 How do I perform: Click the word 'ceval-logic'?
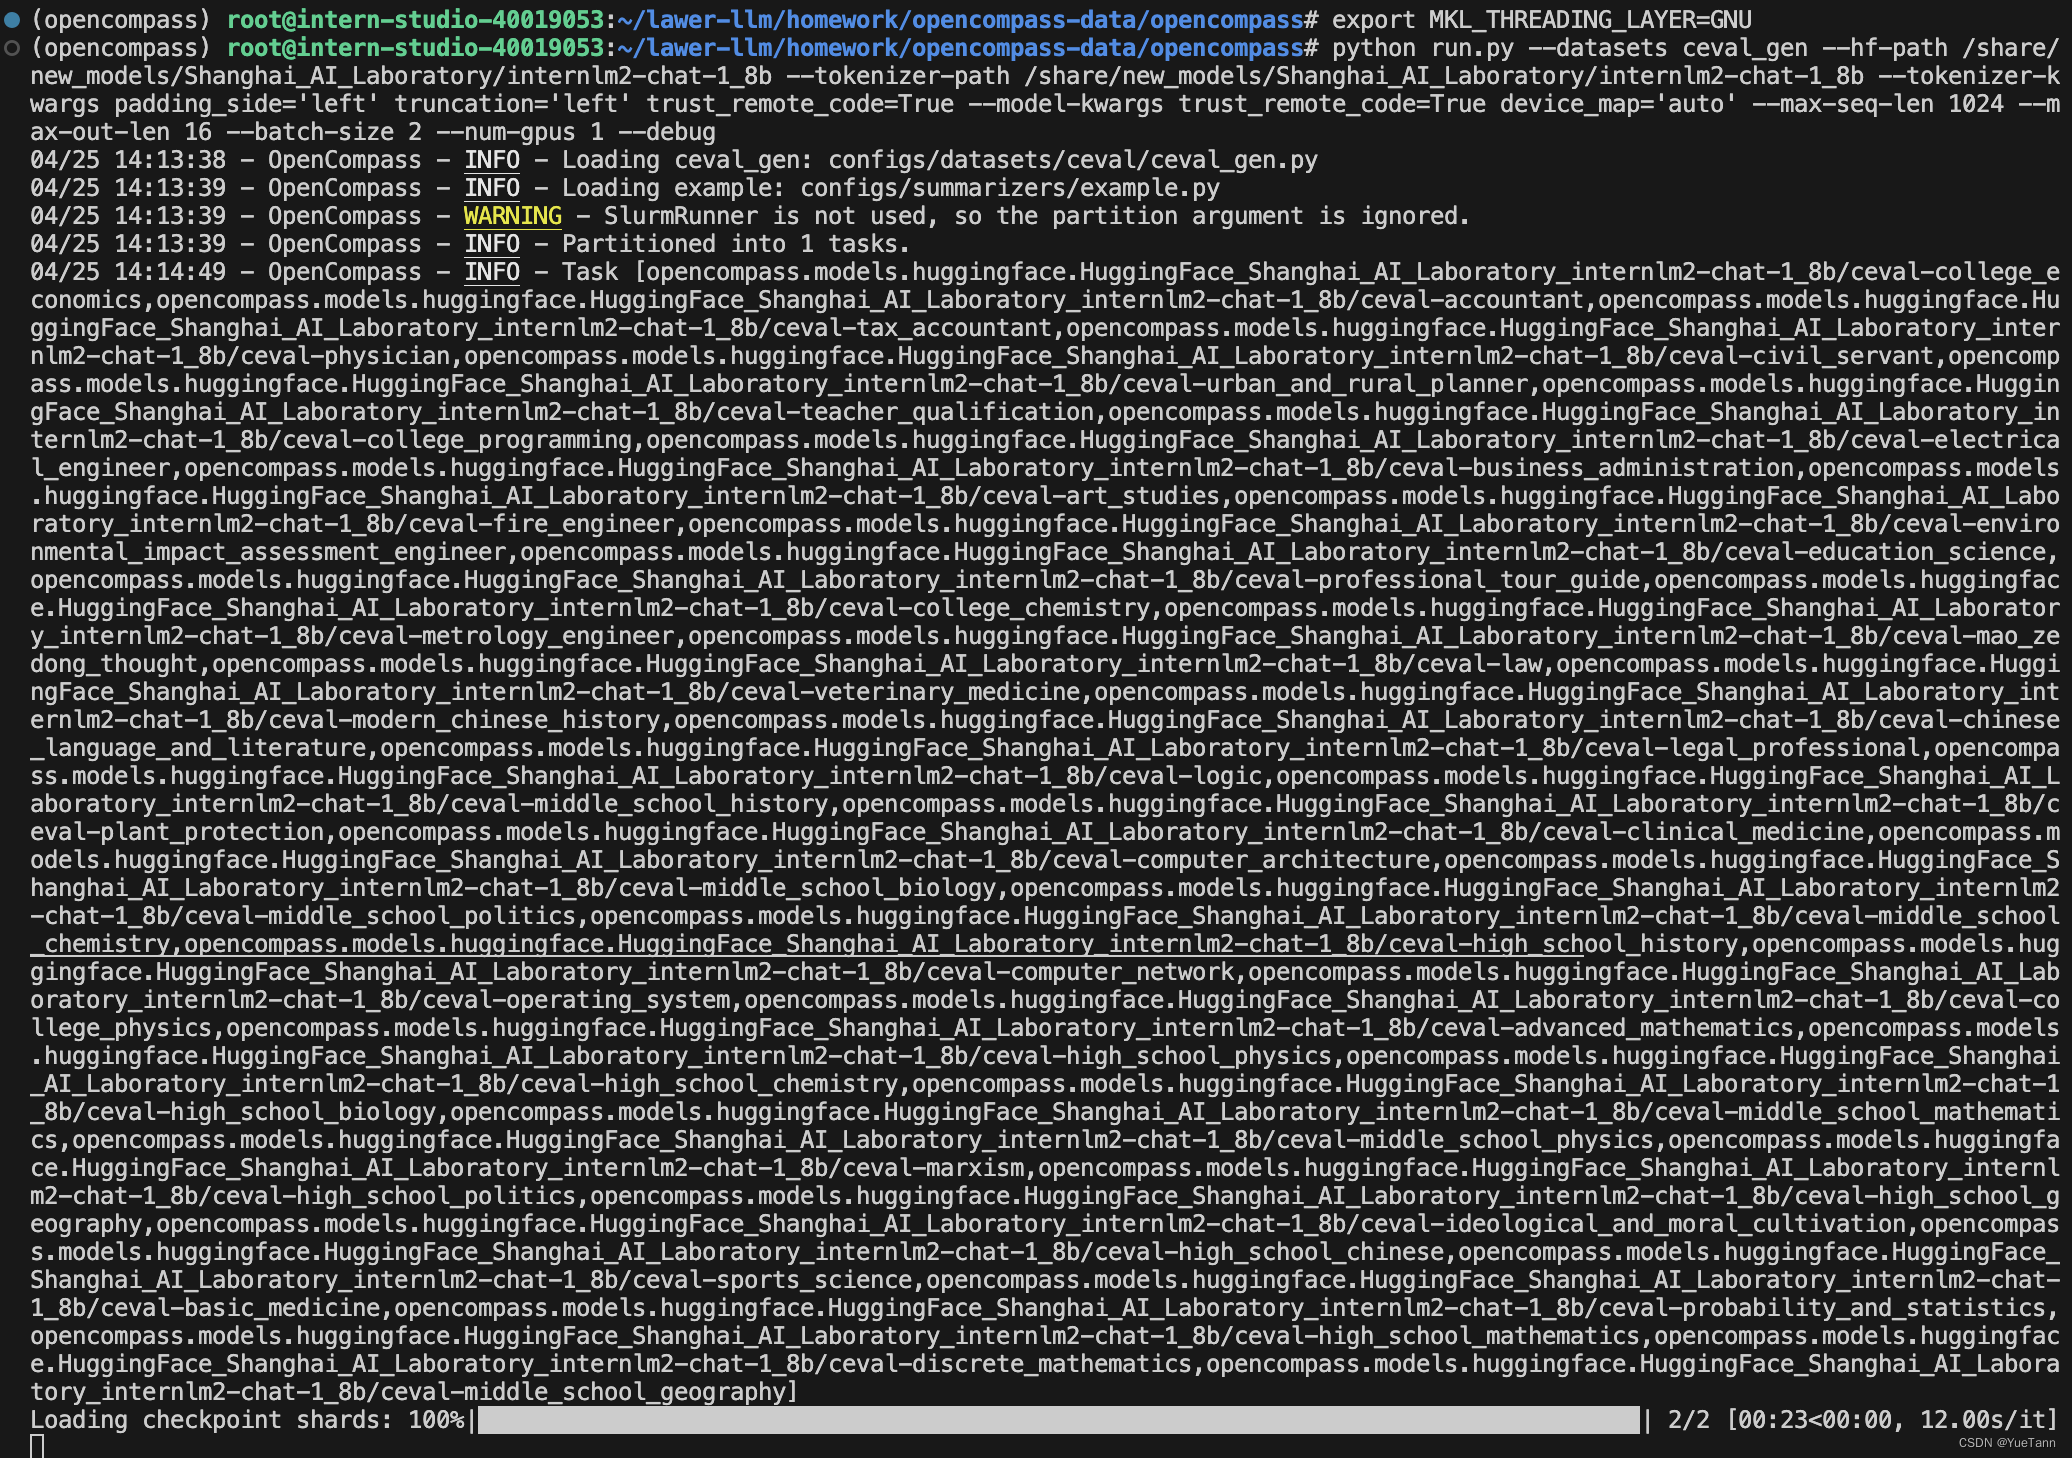coord(1185,776)
